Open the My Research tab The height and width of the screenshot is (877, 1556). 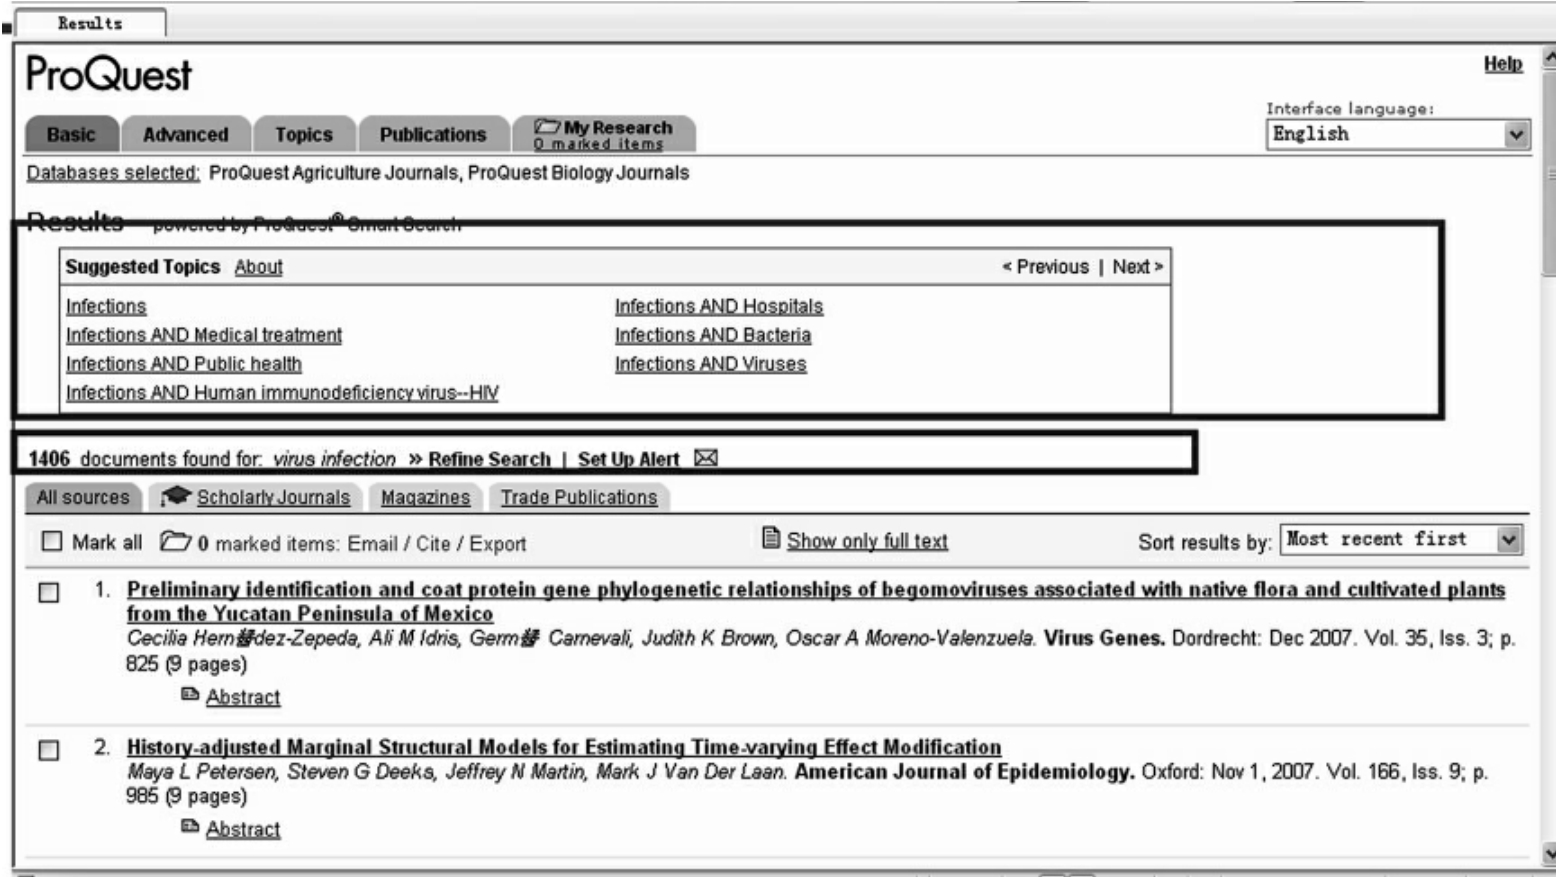click(603, 134)
